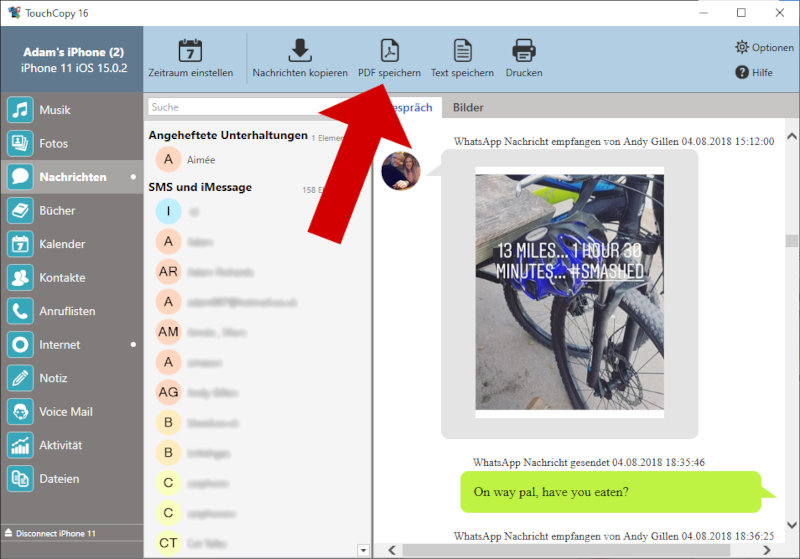Open the Aktivität chart icon
800x559 pixels.
20,445
